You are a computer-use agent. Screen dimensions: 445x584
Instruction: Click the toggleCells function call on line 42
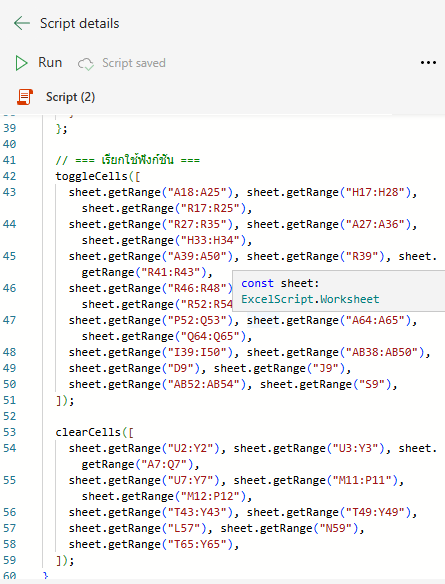tap(92, 176)
